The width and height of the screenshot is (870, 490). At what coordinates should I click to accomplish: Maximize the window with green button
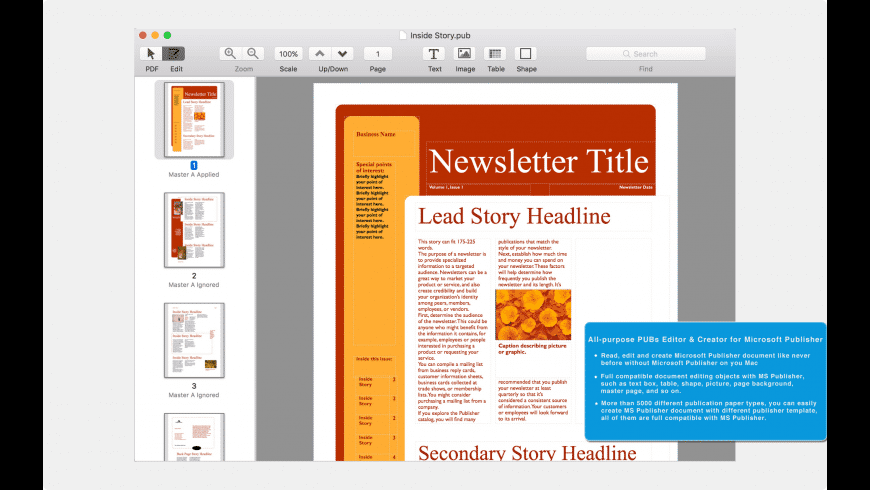point(167,35)
